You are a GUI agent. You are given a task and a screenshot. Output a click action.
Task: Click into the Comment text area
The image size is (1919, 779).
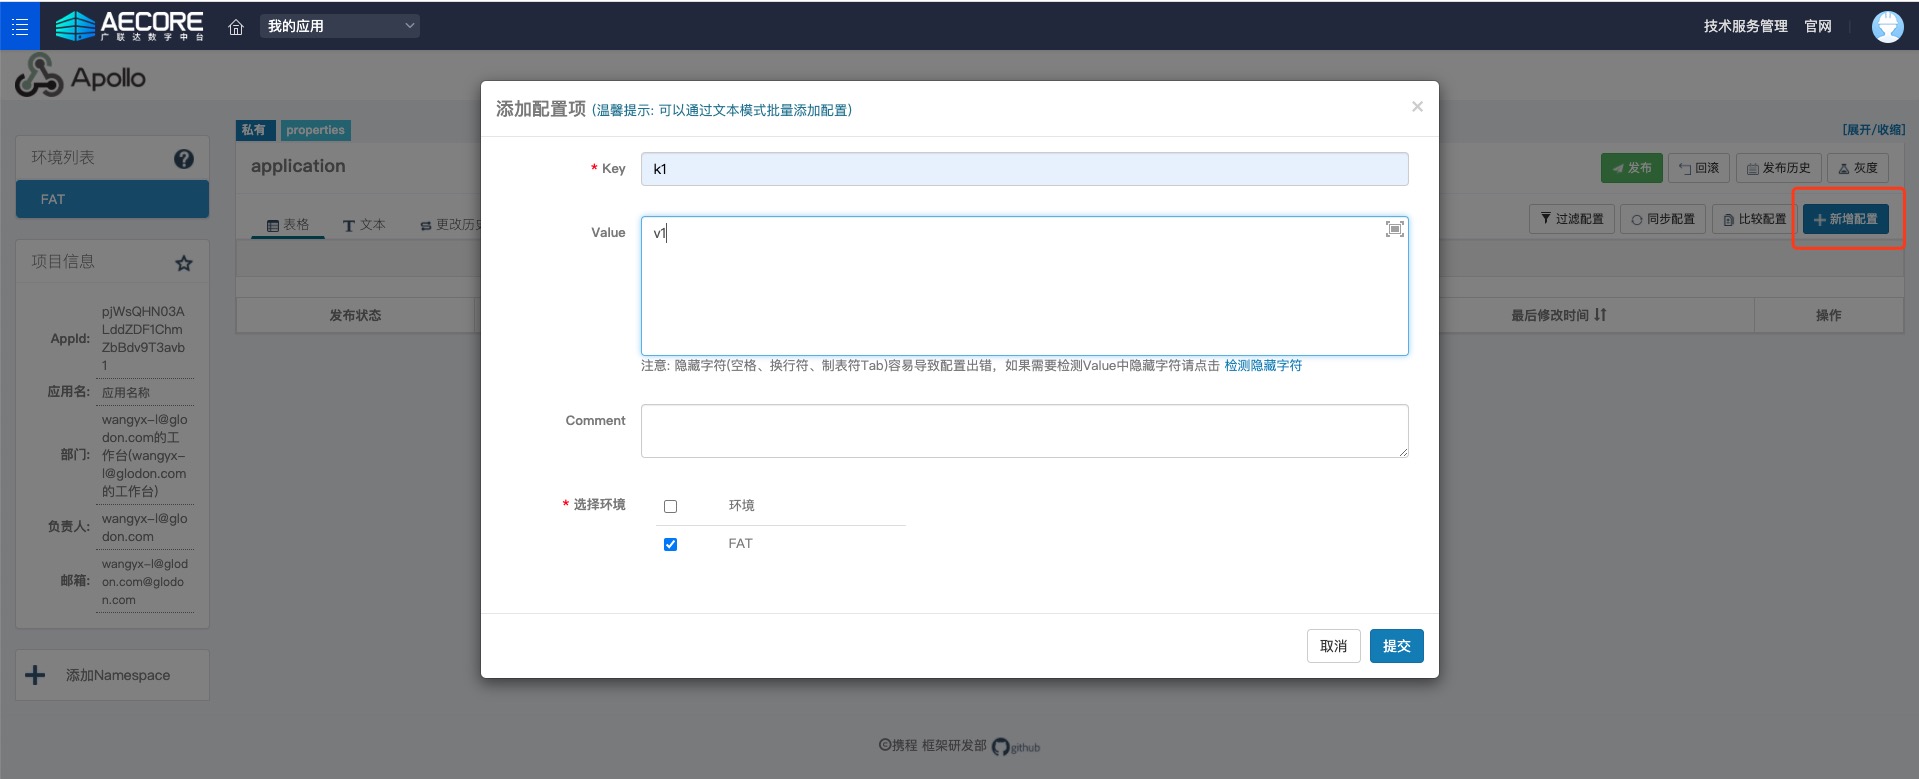pos(1024,431)
